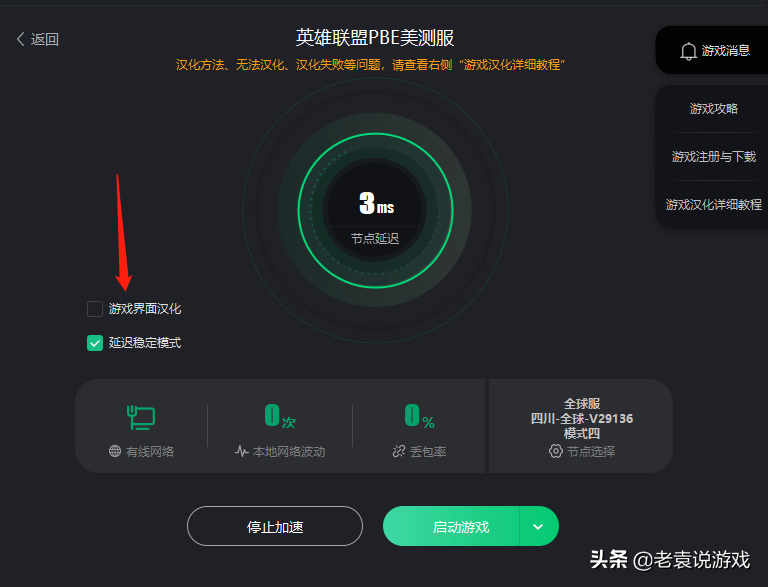Click the link icon beside 丢包率
Viewport: 768px width, 587px height.
[x=399, y=451]
